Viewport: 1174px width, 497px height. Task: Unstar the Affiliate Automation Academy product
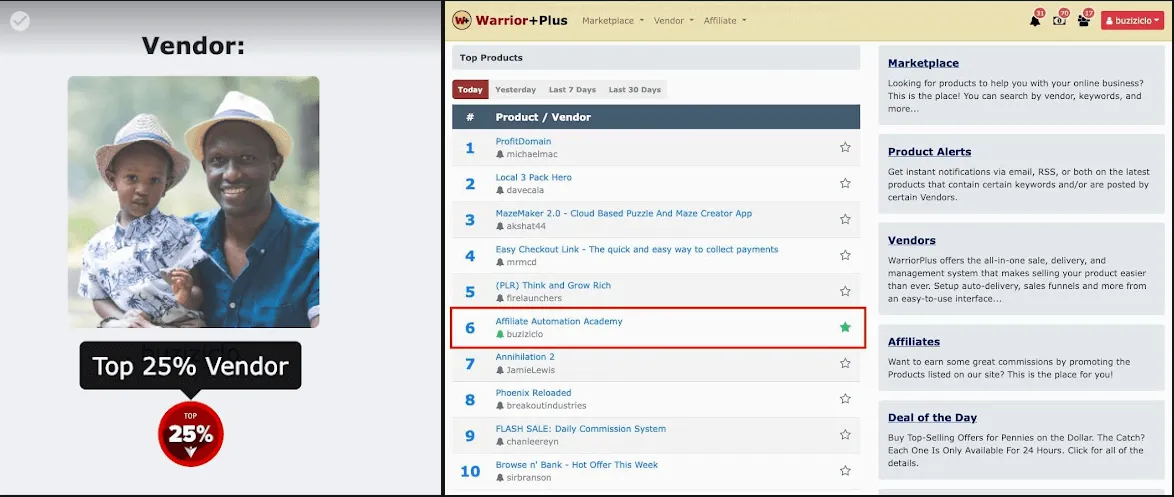tap(845, 327)
